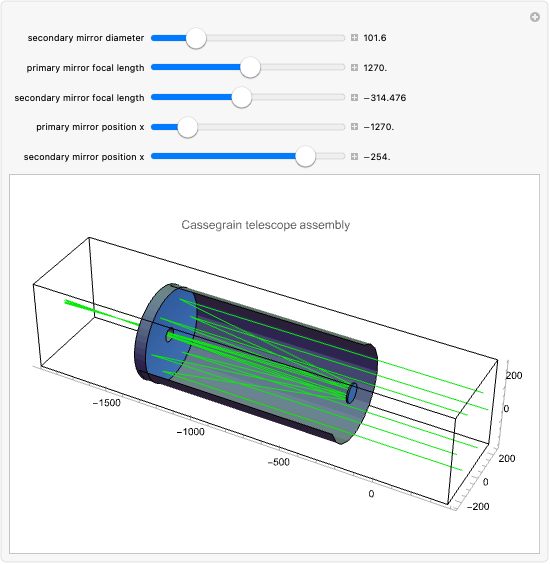Click the secondary focal length value -314.476
Viewport: 550px width, 564px height.
(385, 97)
